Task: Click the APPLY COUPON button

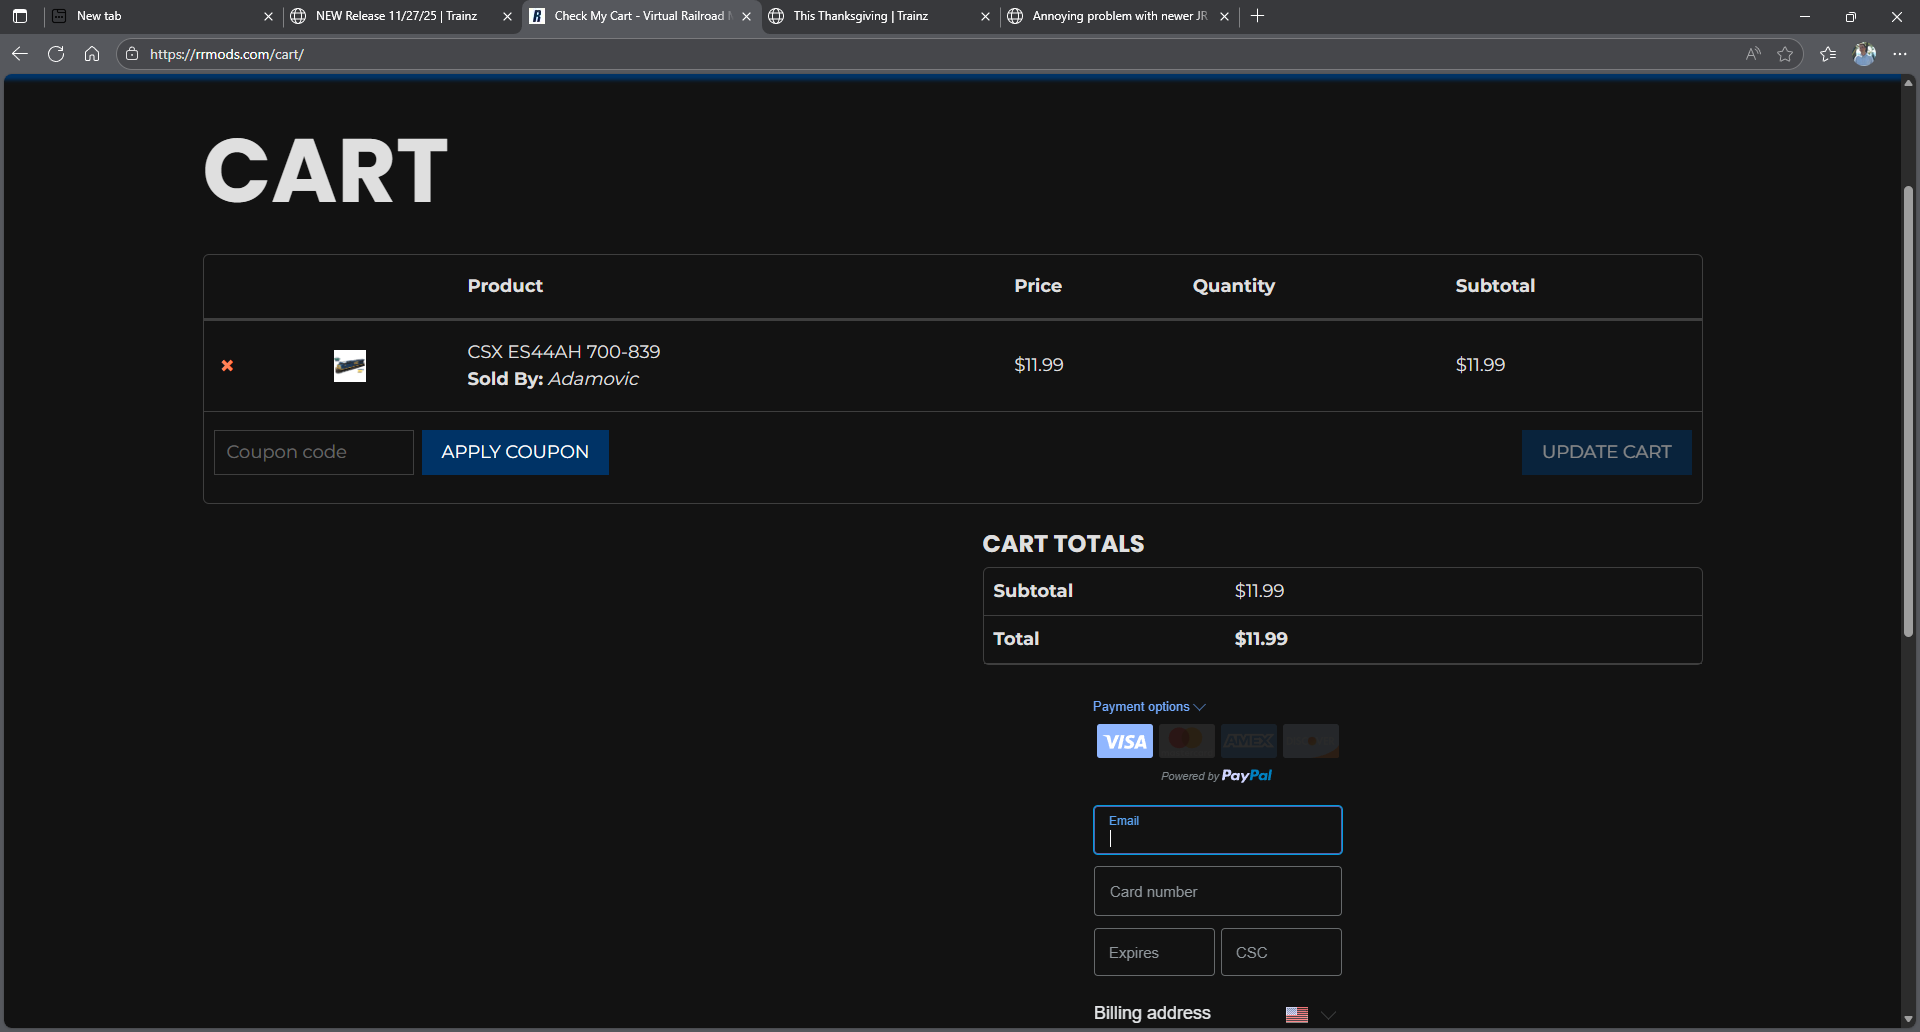Action: click(x=515, y=452)
